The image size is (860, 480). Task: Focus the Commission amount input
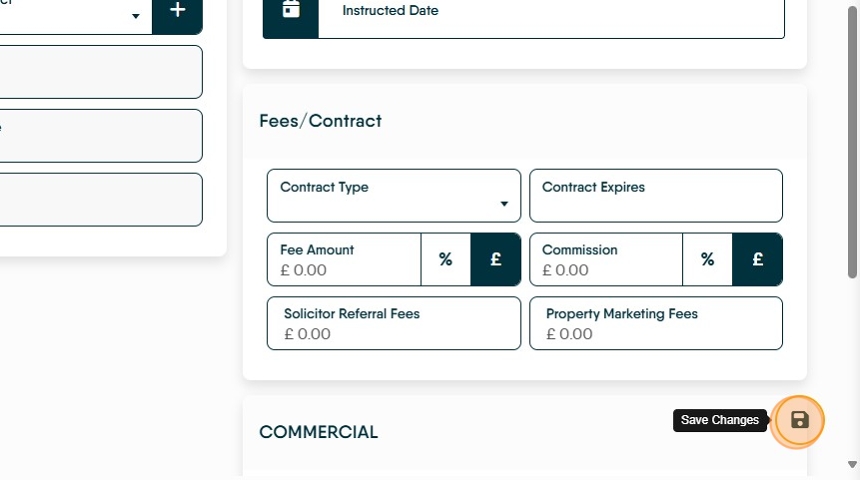(606, 259)
